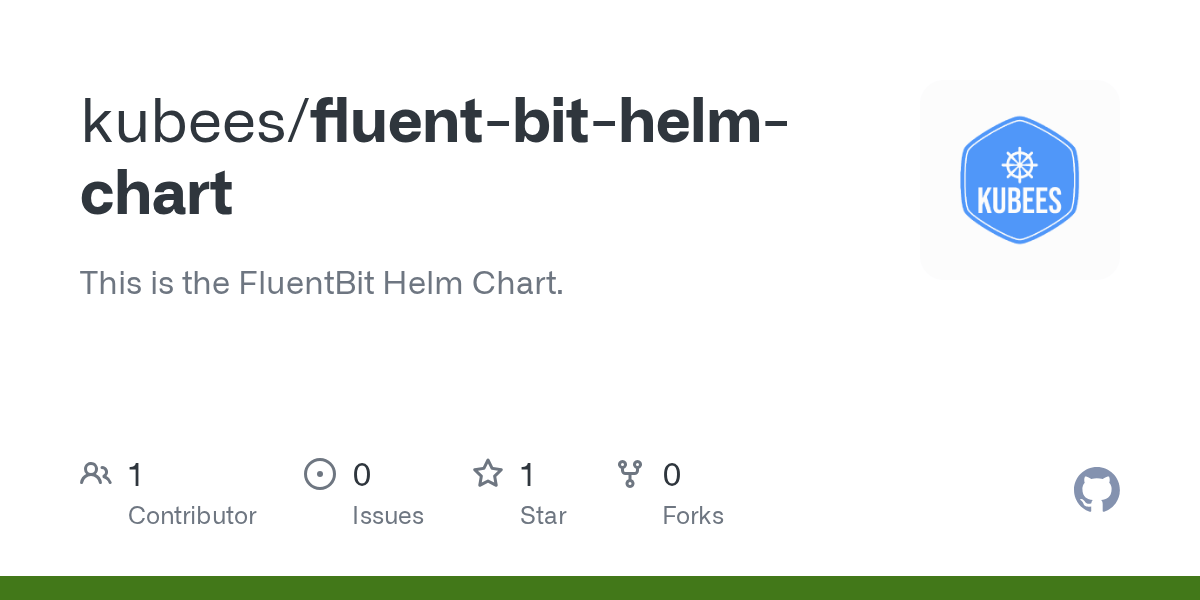Click the ship wheel inside Kubees logo

point(1019,163)
